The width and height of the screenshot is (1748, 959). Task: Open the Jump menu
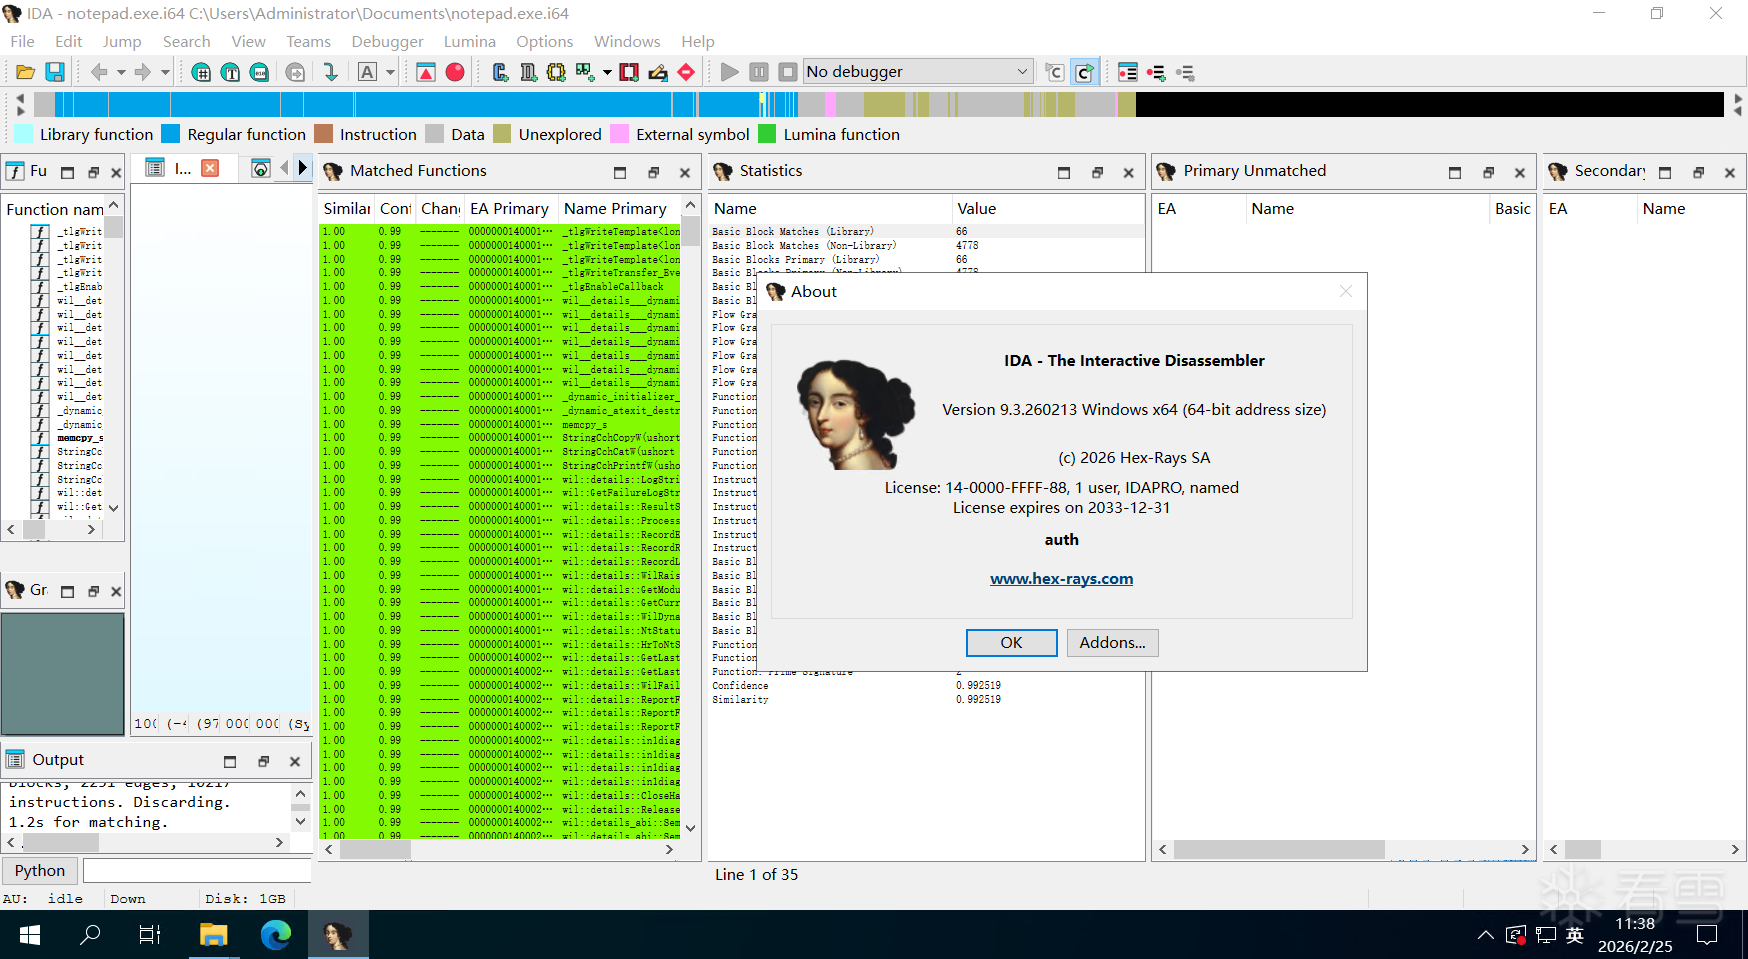122,41
